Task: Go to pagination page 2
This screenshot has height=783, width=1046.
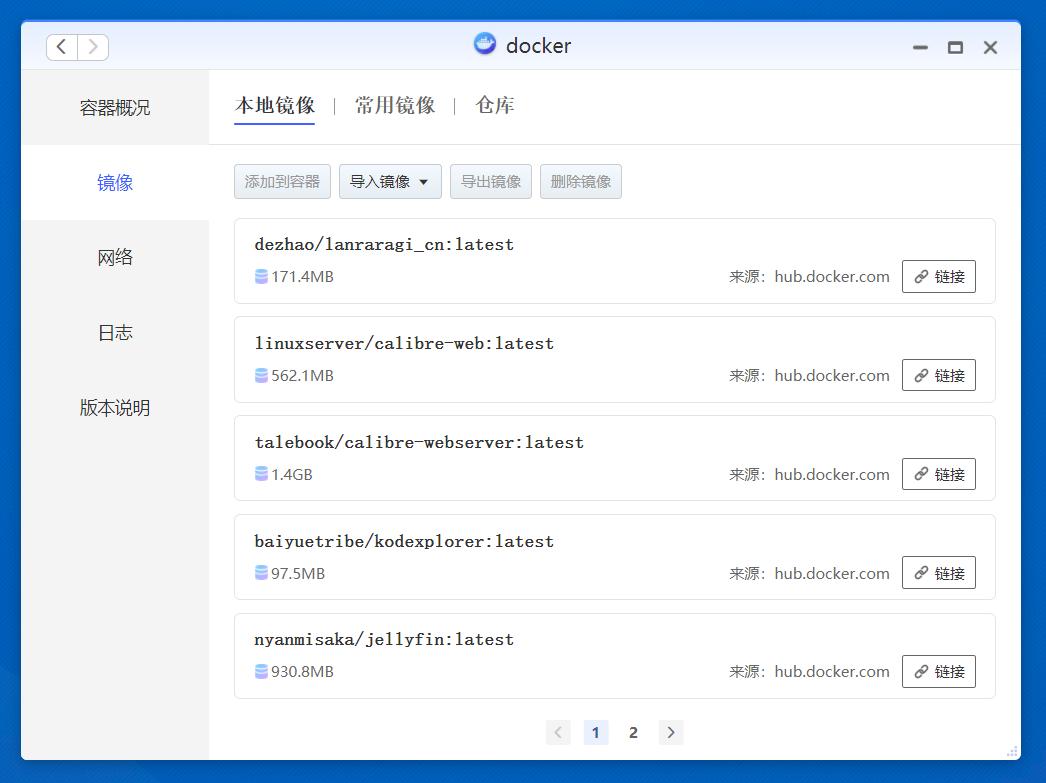Action: pyautogui.click(x=633, y=732)
